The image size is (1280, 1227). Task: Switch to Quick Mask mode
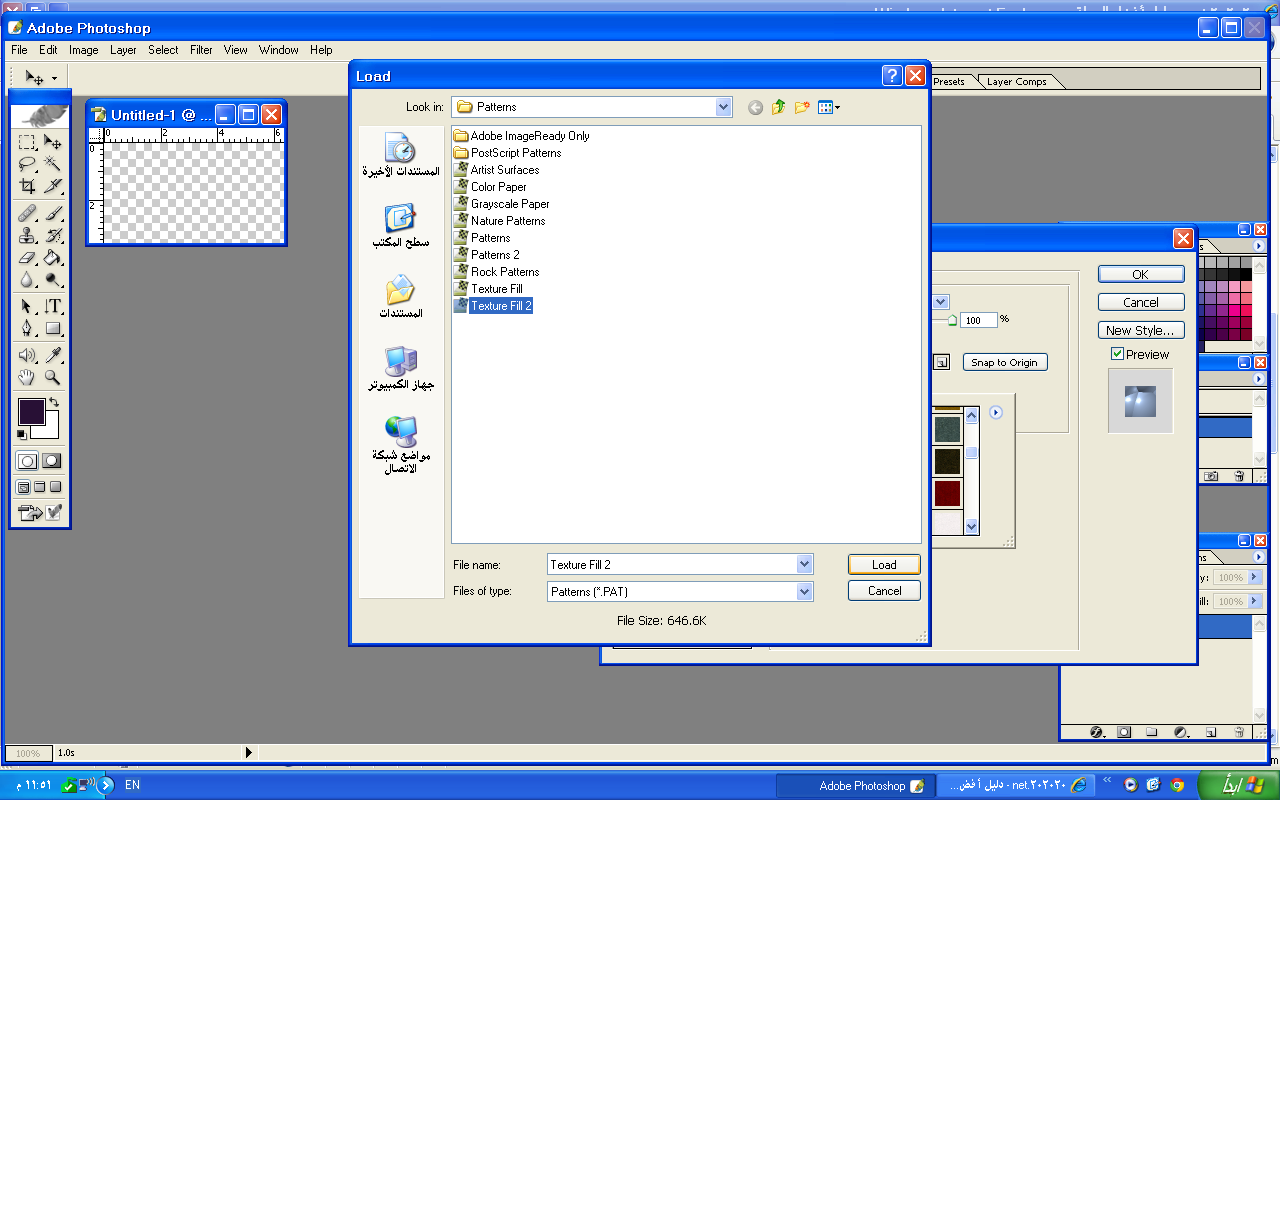(x=52, y=461)
